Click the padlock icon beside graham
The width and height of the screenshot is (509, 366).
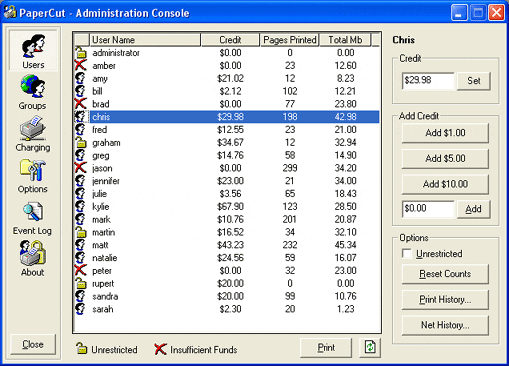tap(80, 142)
